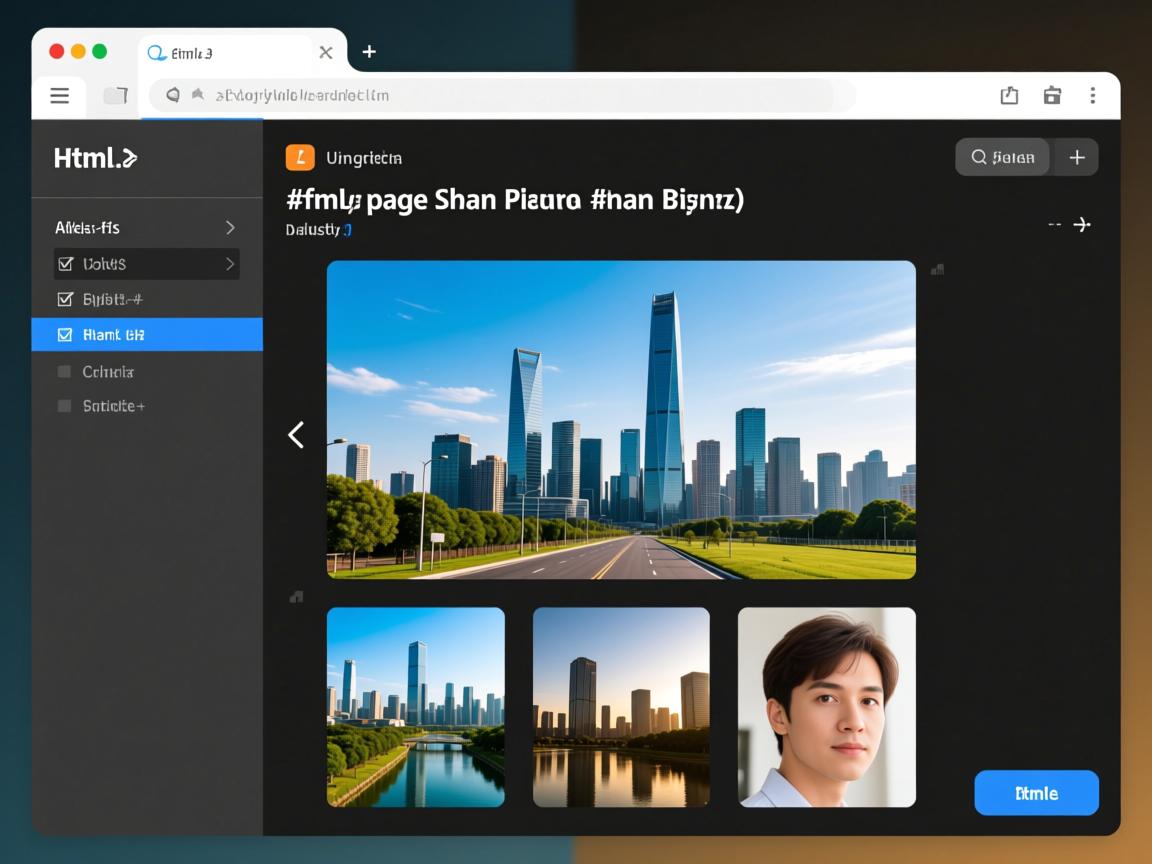1152x864 pixels.
Task: Uncheck the second checked sidebar checkbox
Action: click(x=65, y=299)
